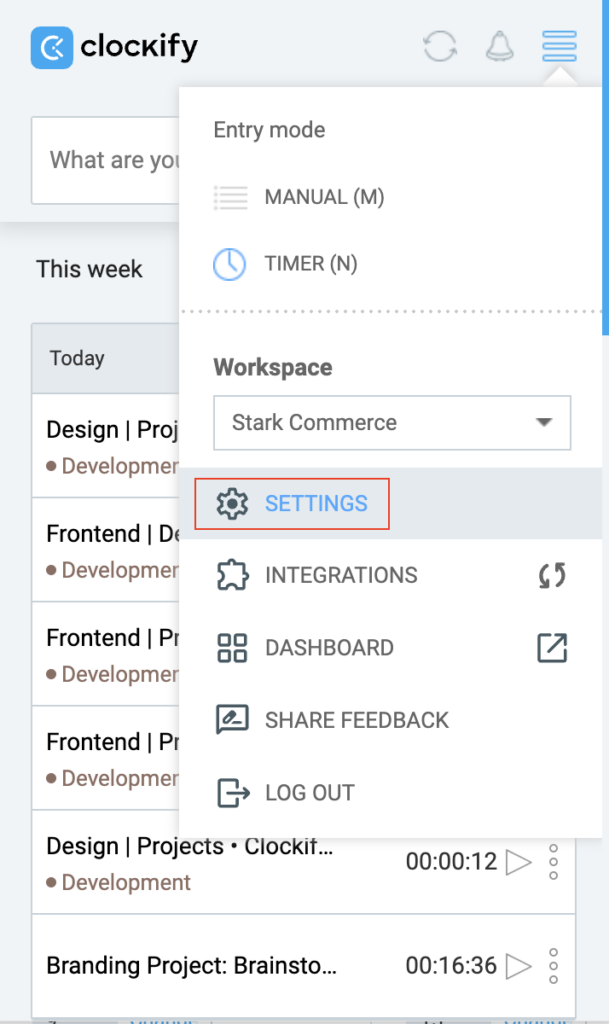Image resolution: width=609 pixels, height=1024 pixels.
Task: Resume the Design Projects entry timer
Action: 518,862
